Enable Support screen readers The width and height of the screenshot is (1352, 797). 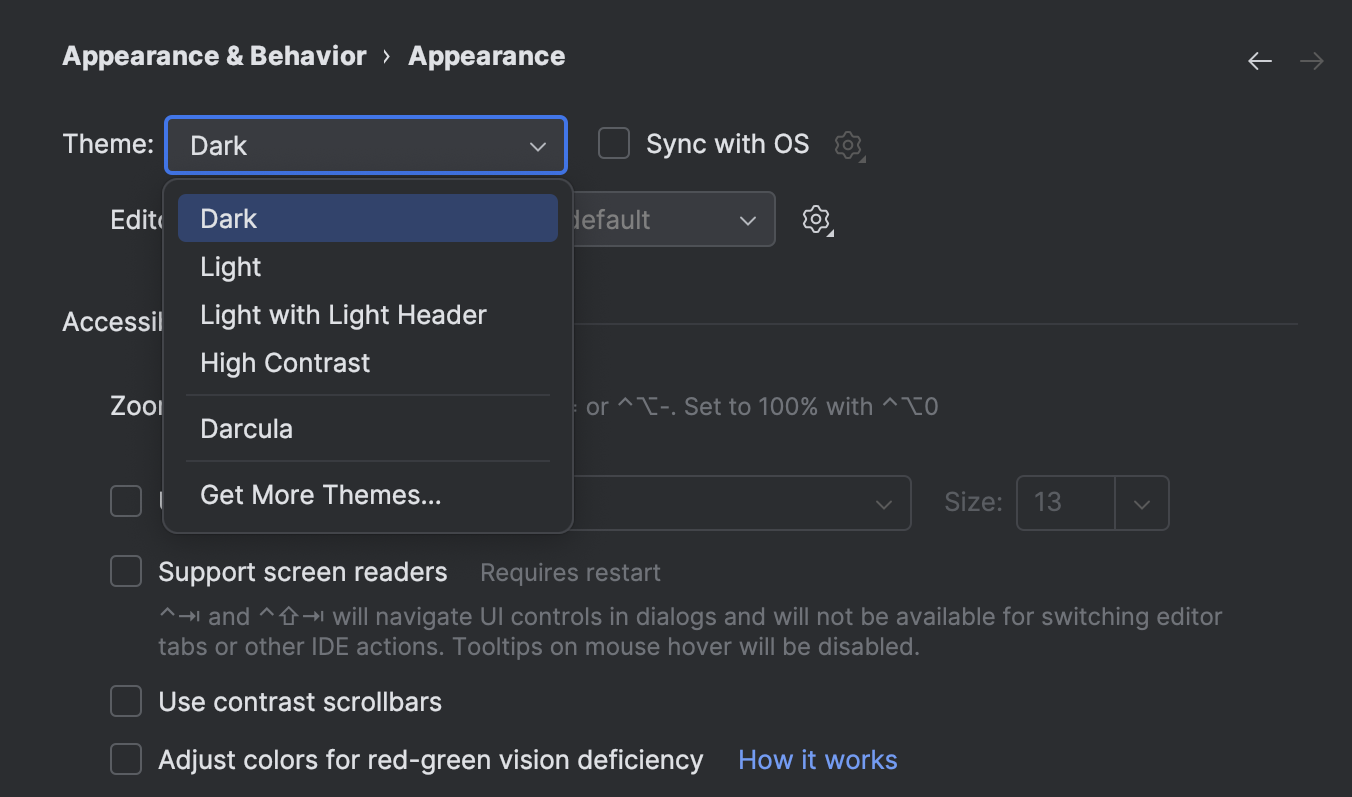coord(125,571)
